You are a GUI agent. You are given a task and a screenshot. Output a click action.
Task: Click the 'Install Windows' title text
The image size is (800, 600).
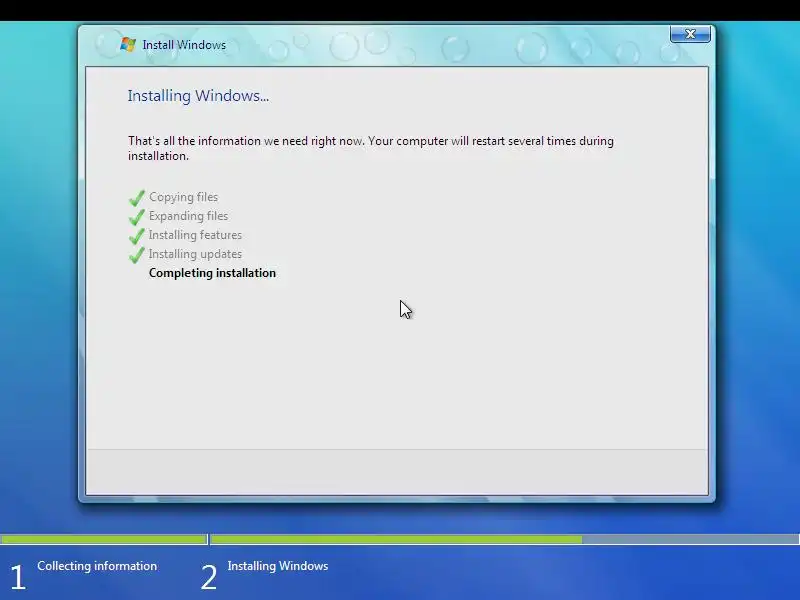[x=184, y=45]
